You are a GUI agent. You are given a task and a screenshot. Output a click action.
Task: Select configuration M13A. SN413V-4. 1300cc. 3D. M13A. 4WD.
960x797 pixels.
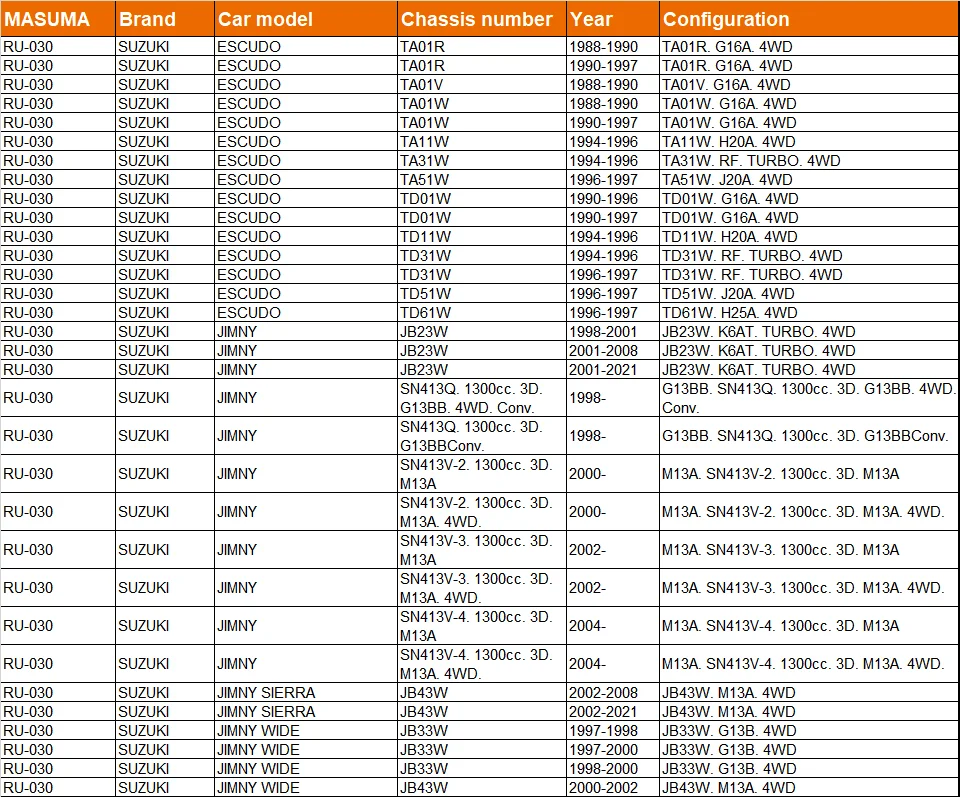pyautogui.click(x=809, y=664)
